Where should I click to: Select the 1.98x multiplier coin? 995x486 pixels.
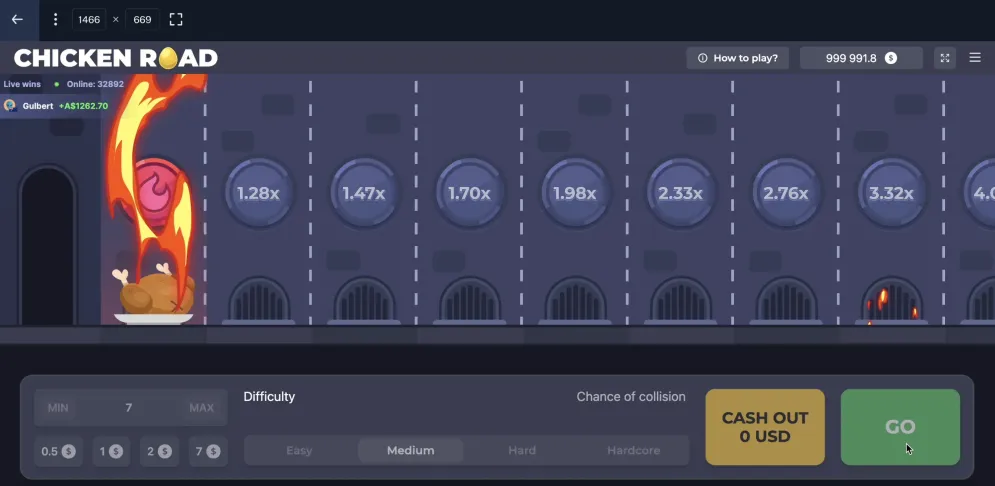point(575,193)
